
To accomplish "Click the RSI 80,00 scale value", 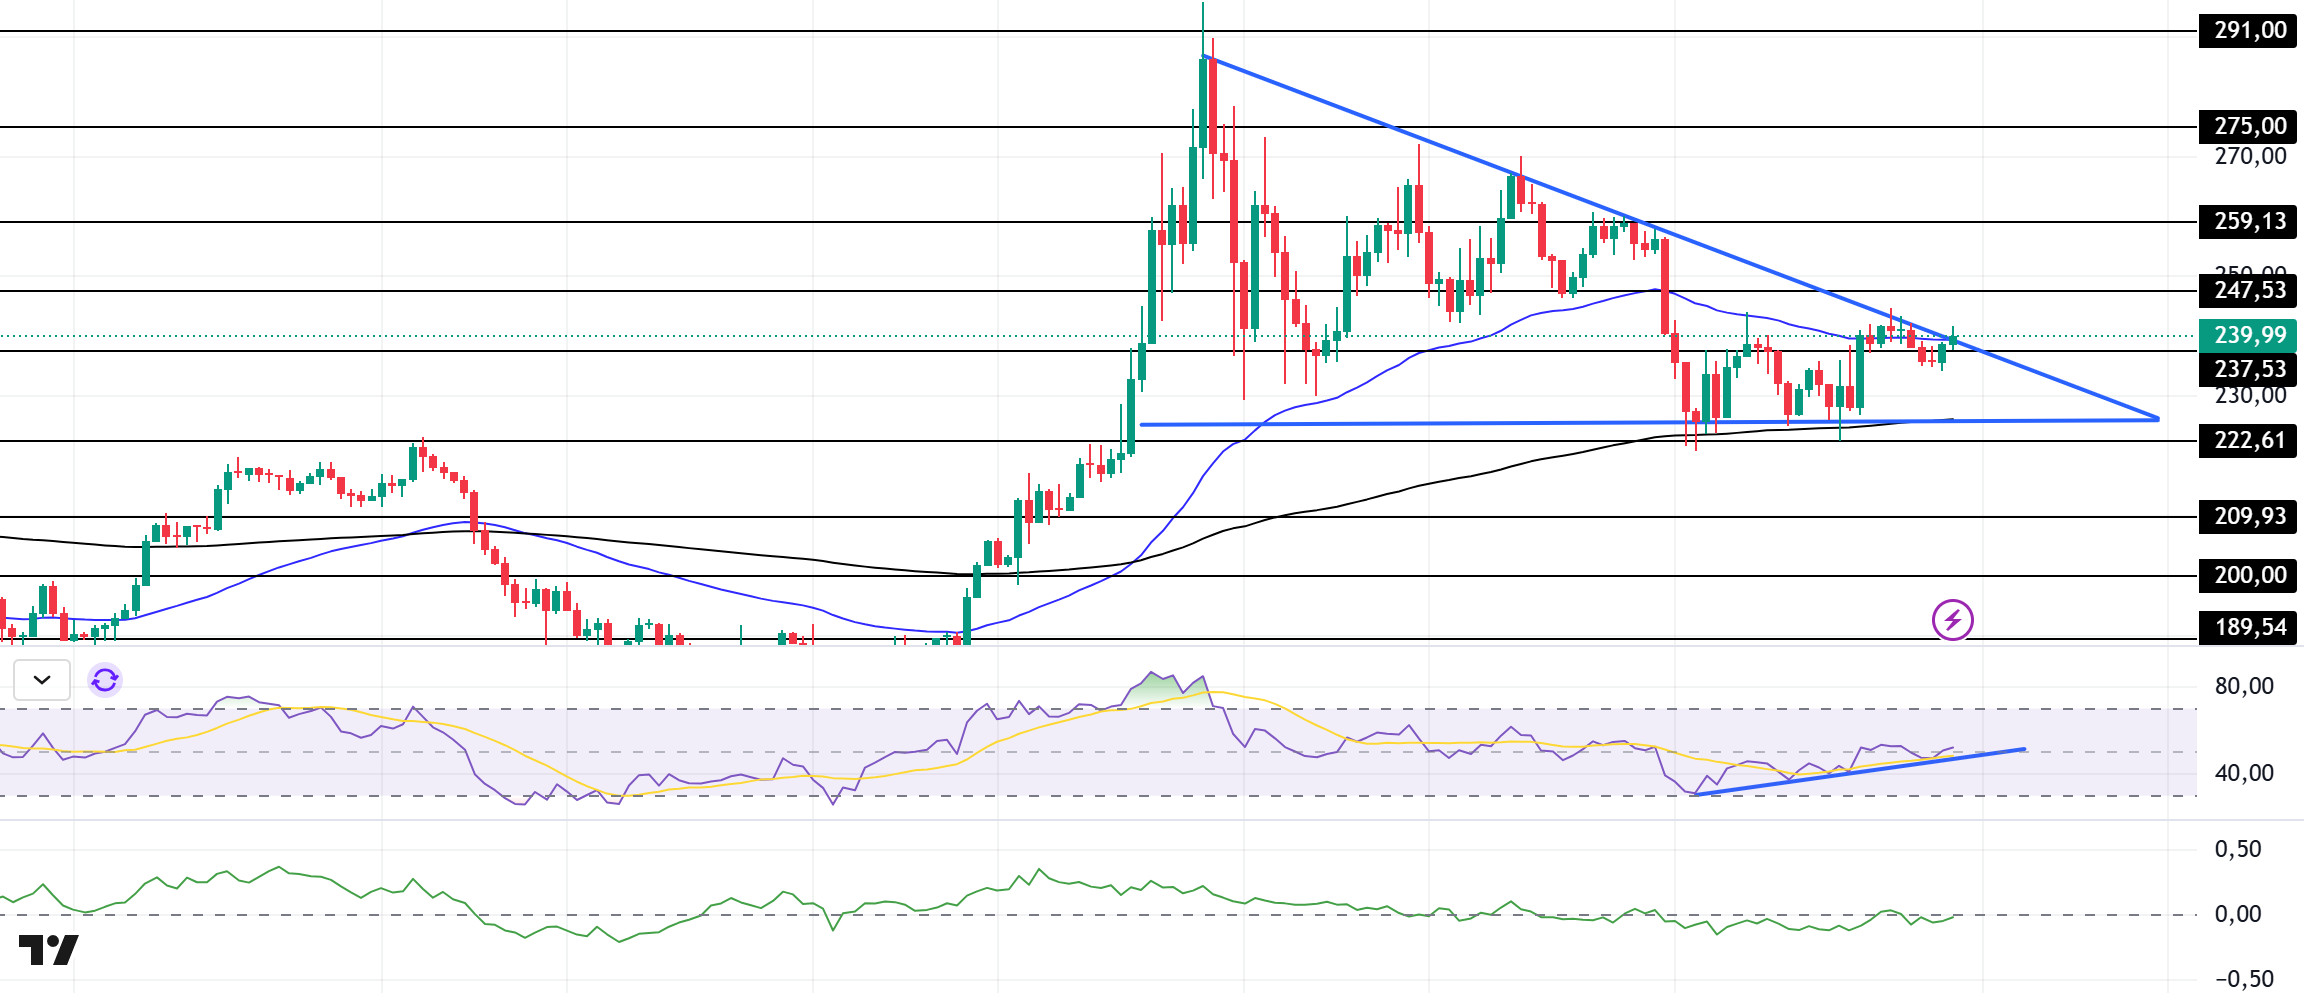I will point(2244,686).
